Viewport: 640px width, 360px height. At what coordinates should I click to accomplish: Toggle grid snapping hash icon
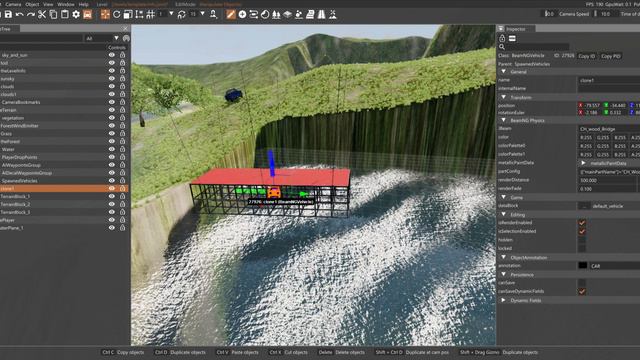click(151, 14)
